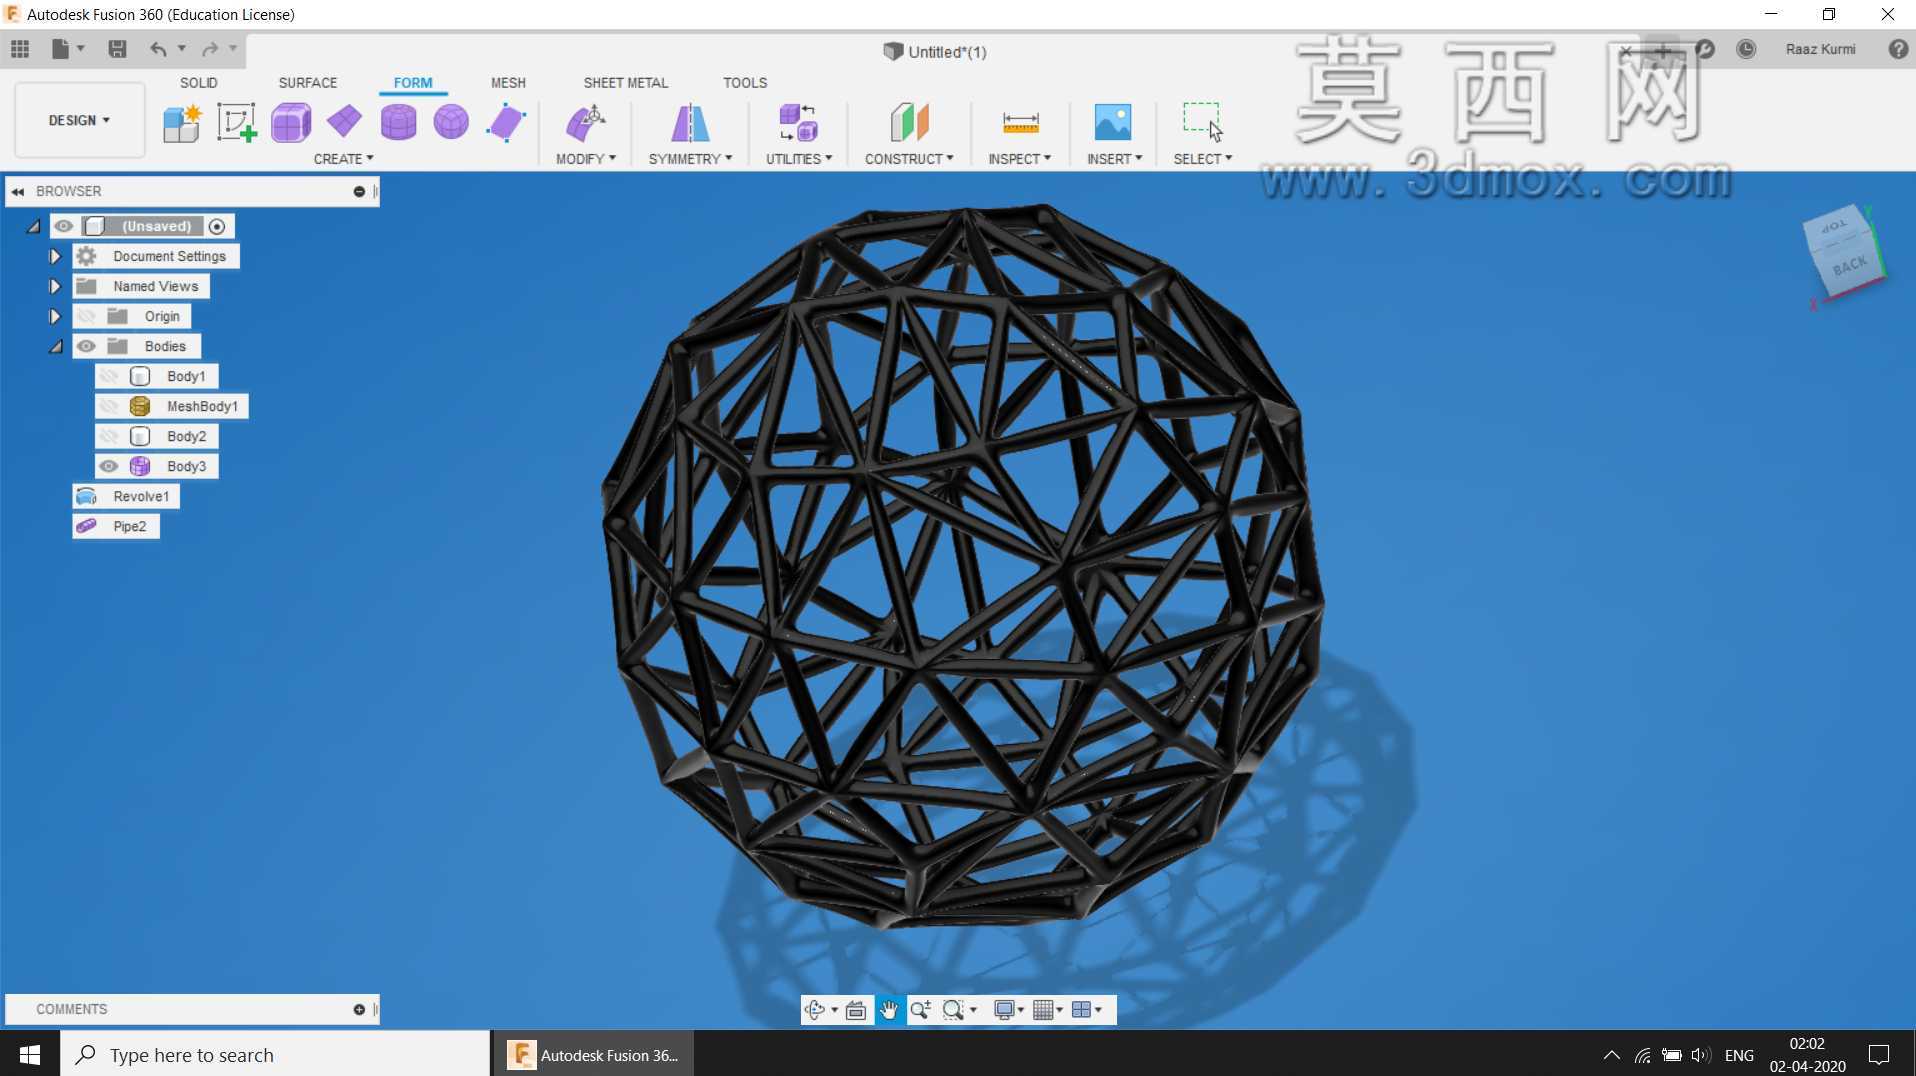Click the Save icon in quick access bar
The width and height of the screenshot is (1916, 1076).
pyautogui.click(x=117, y=49)
